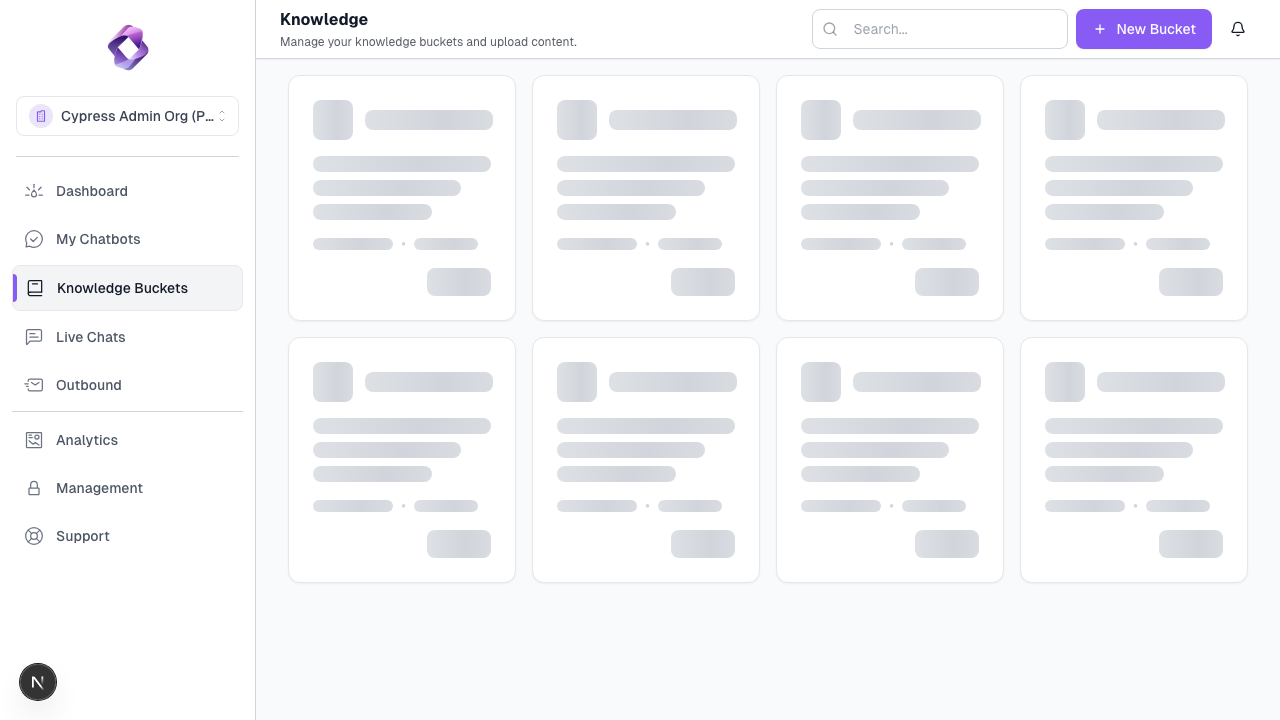
Task: Click the purple app logo at top
Action: [x=127, y=47]
